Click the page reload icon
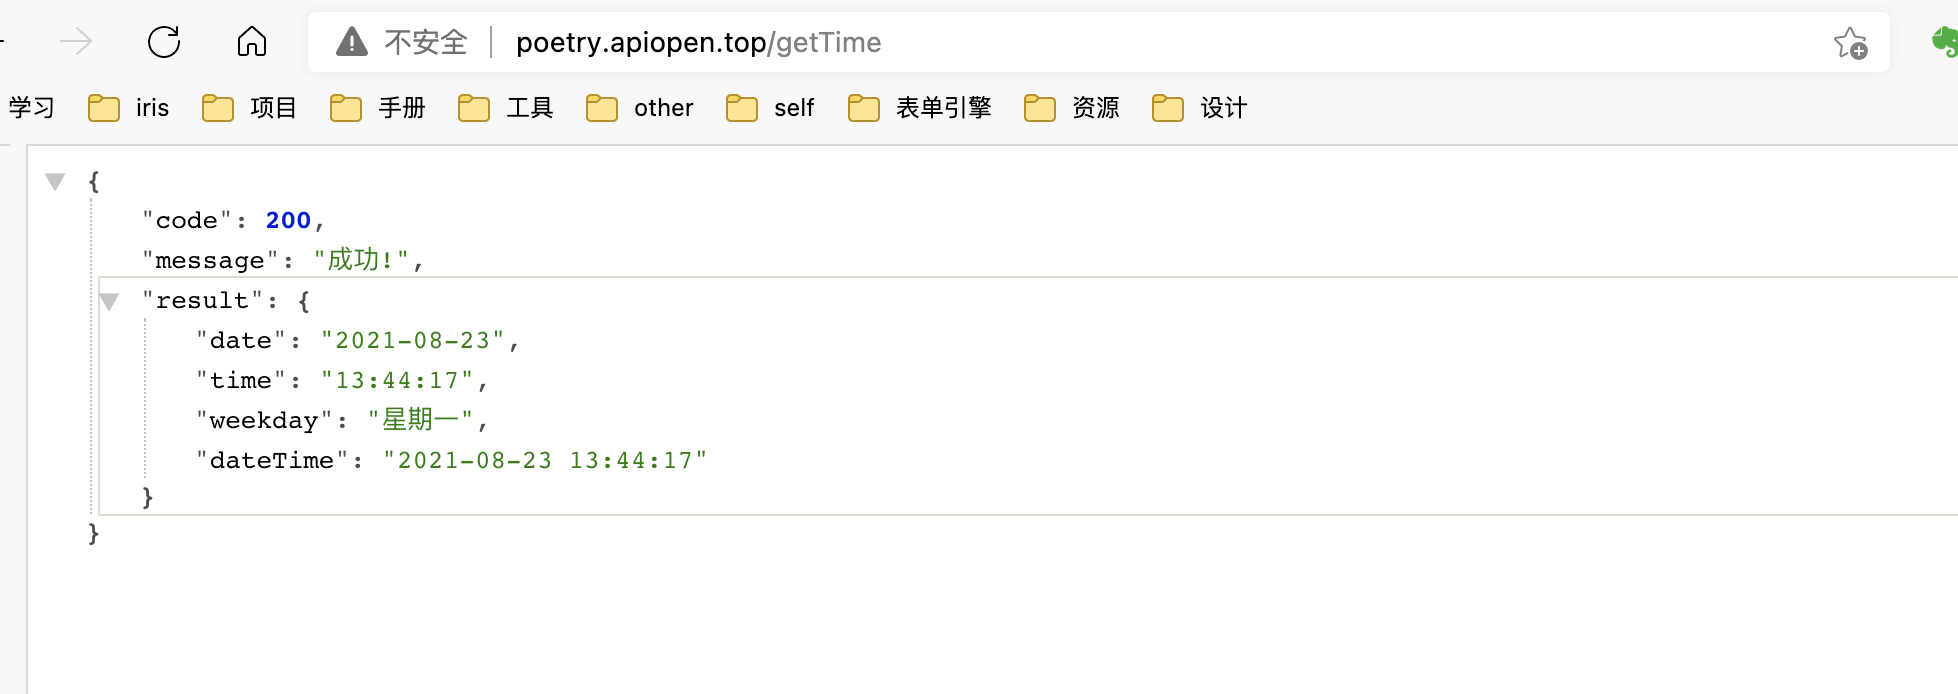 (166, 42)
